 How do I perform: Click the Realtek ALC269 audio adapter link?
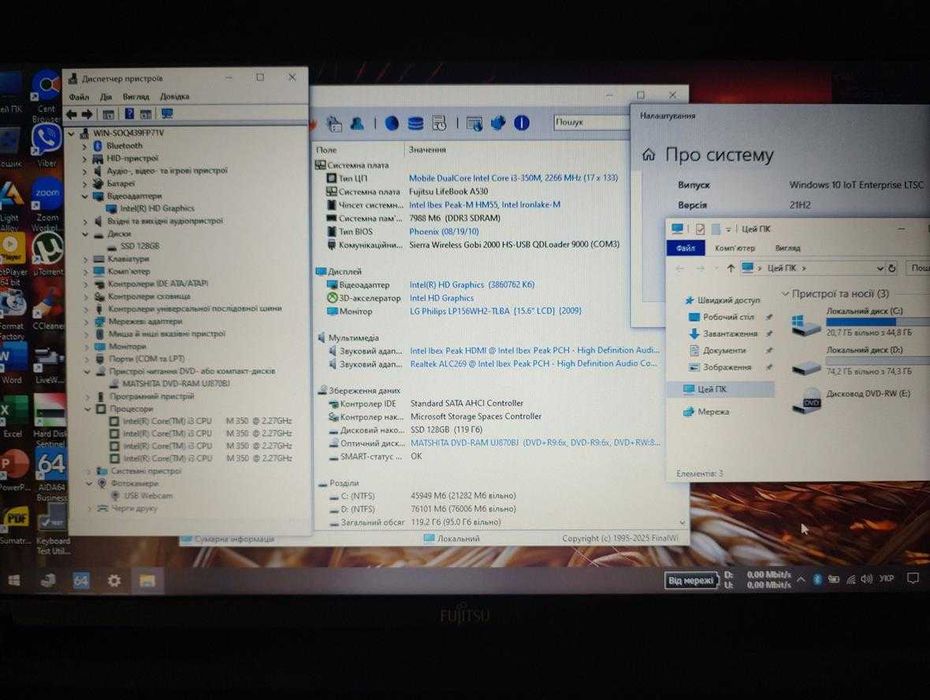[x=533, y=364]
